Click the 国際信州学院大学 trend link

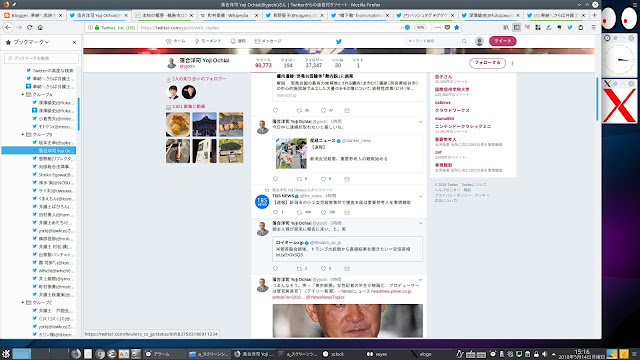(452, 89)
